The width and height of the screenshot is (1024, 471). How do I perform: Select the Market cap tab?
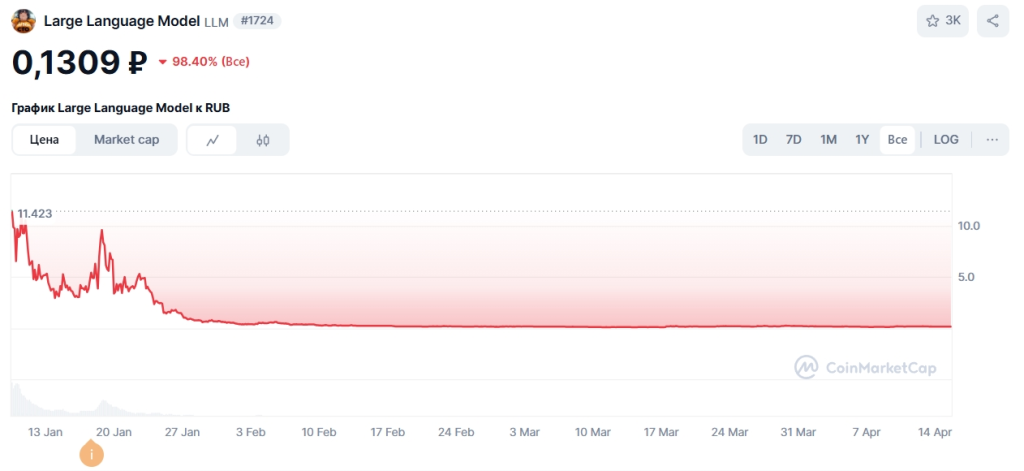click(127, 140)
